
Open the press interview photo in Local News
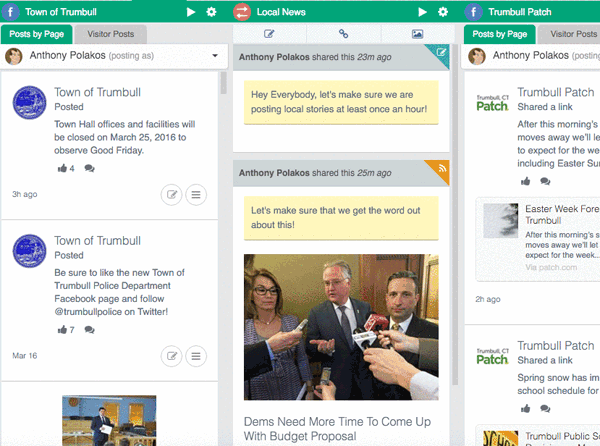pyautogui.click(x=341, y=327)
